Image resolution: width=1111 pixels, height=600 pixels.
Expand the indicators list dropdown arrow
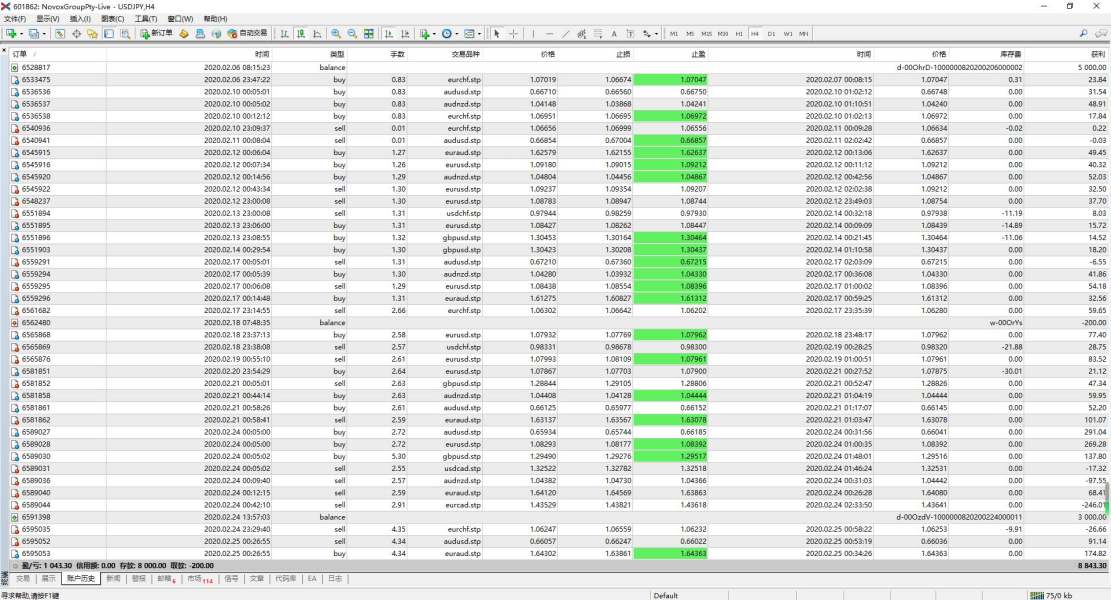[x=434, y=34]
